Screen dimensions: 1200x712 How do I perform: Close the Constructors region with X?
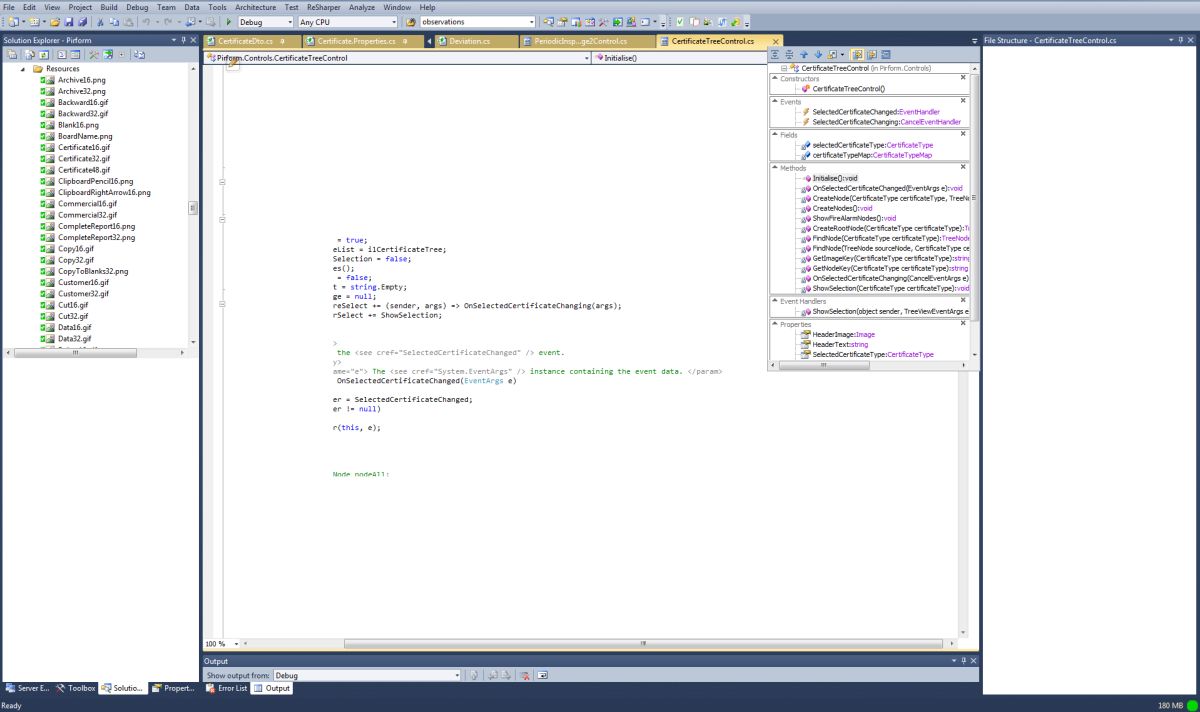coord(963,77)
